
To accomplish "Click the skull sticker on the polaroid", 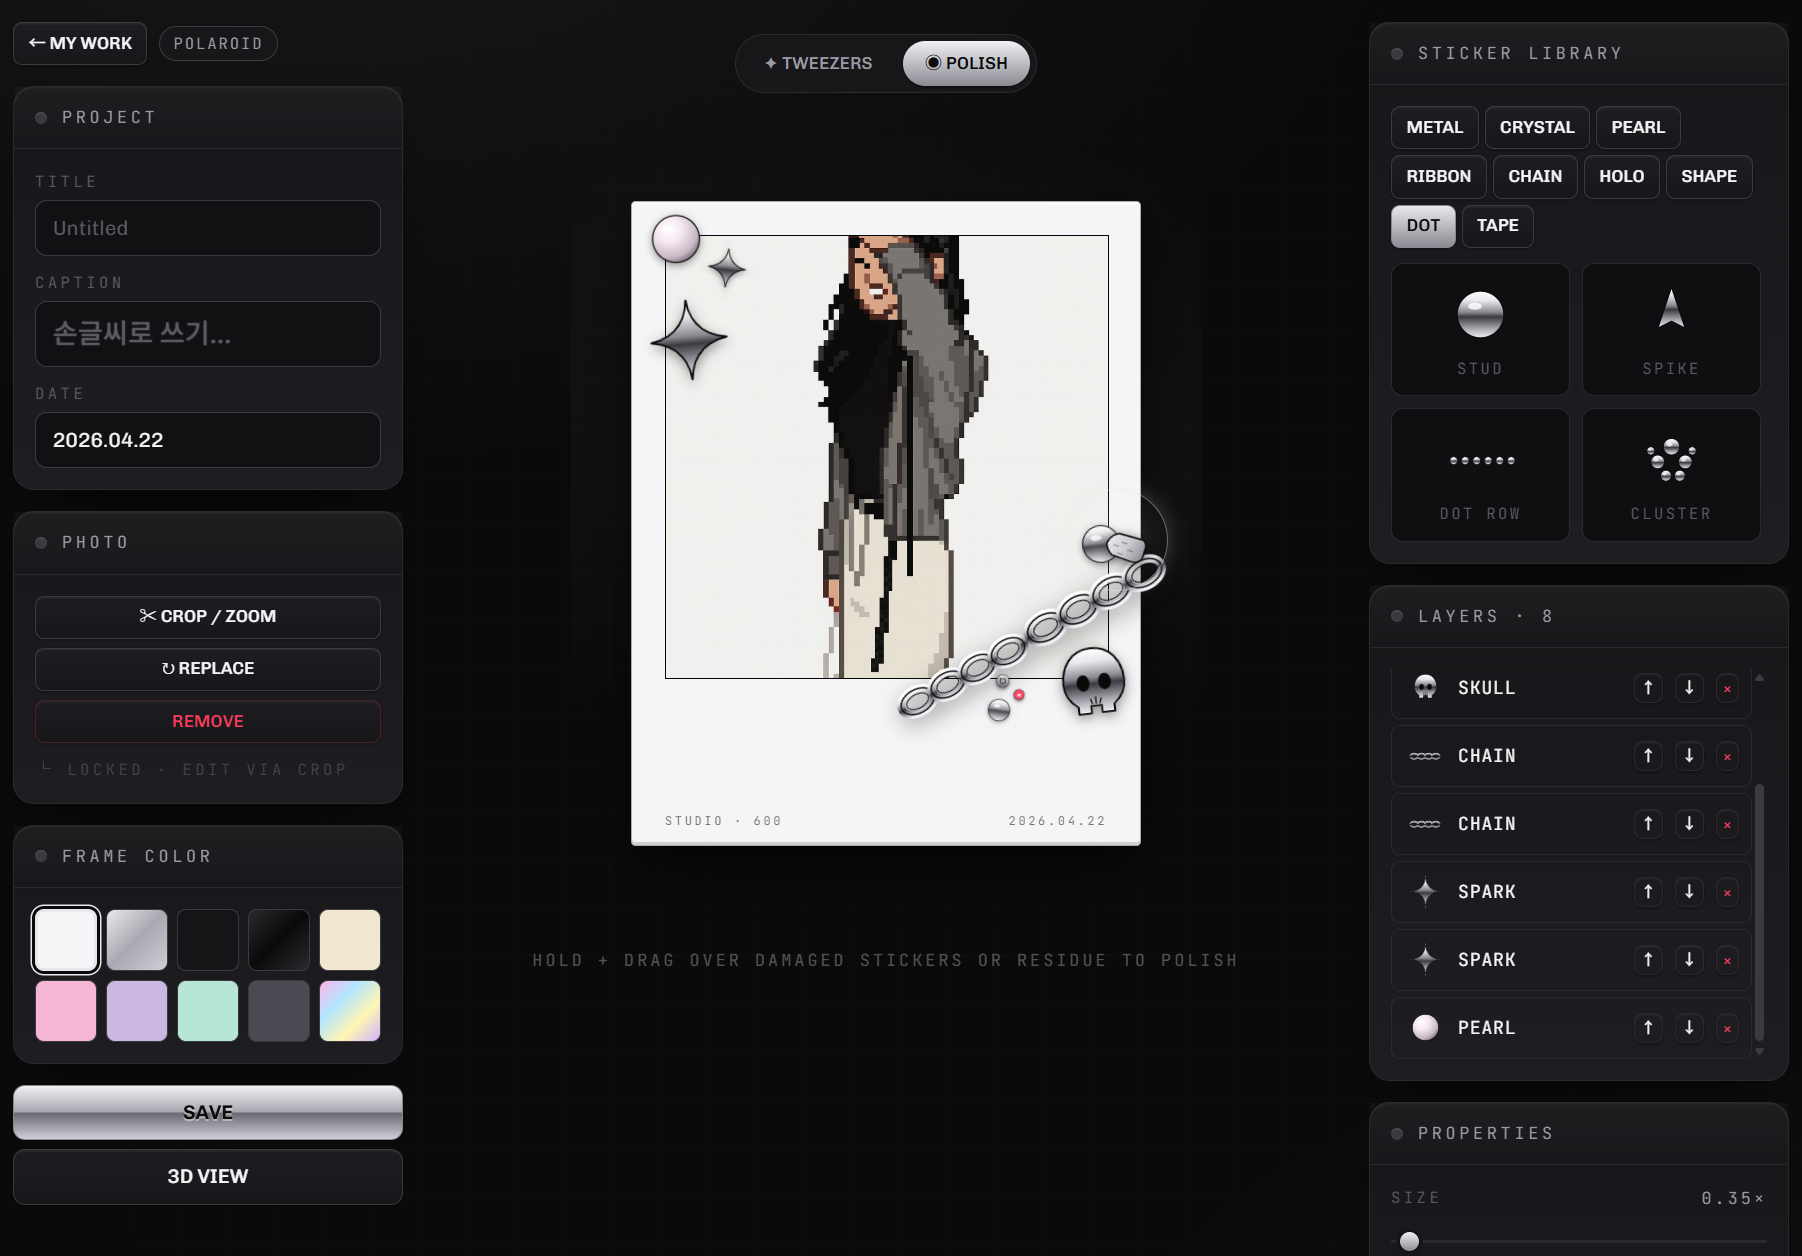I will [1093, 681].
